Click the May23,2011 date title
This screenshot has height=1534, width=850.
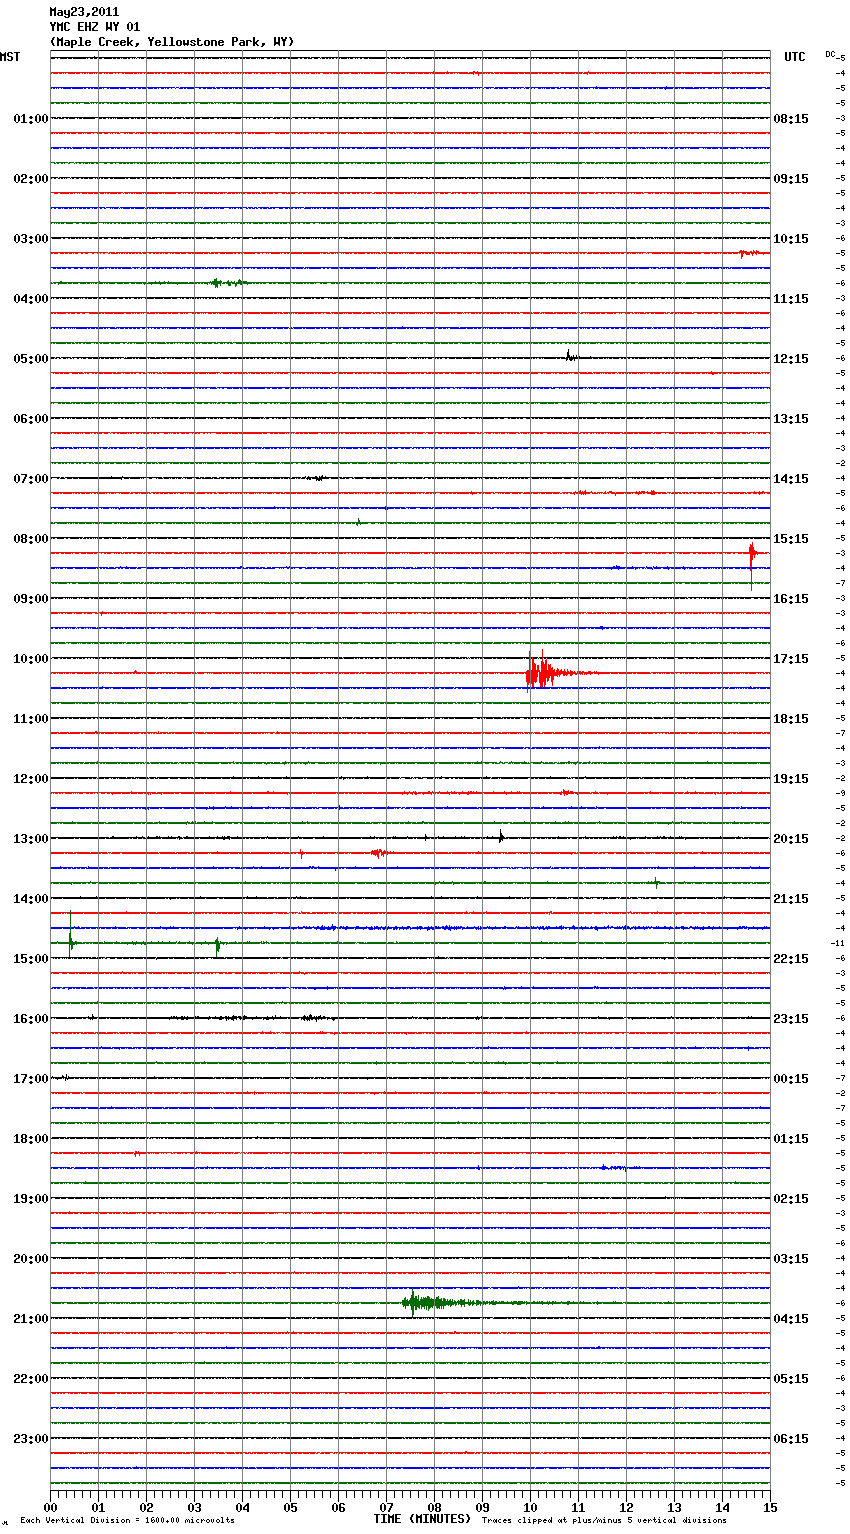pyautogui.click(x=84, y=12)
